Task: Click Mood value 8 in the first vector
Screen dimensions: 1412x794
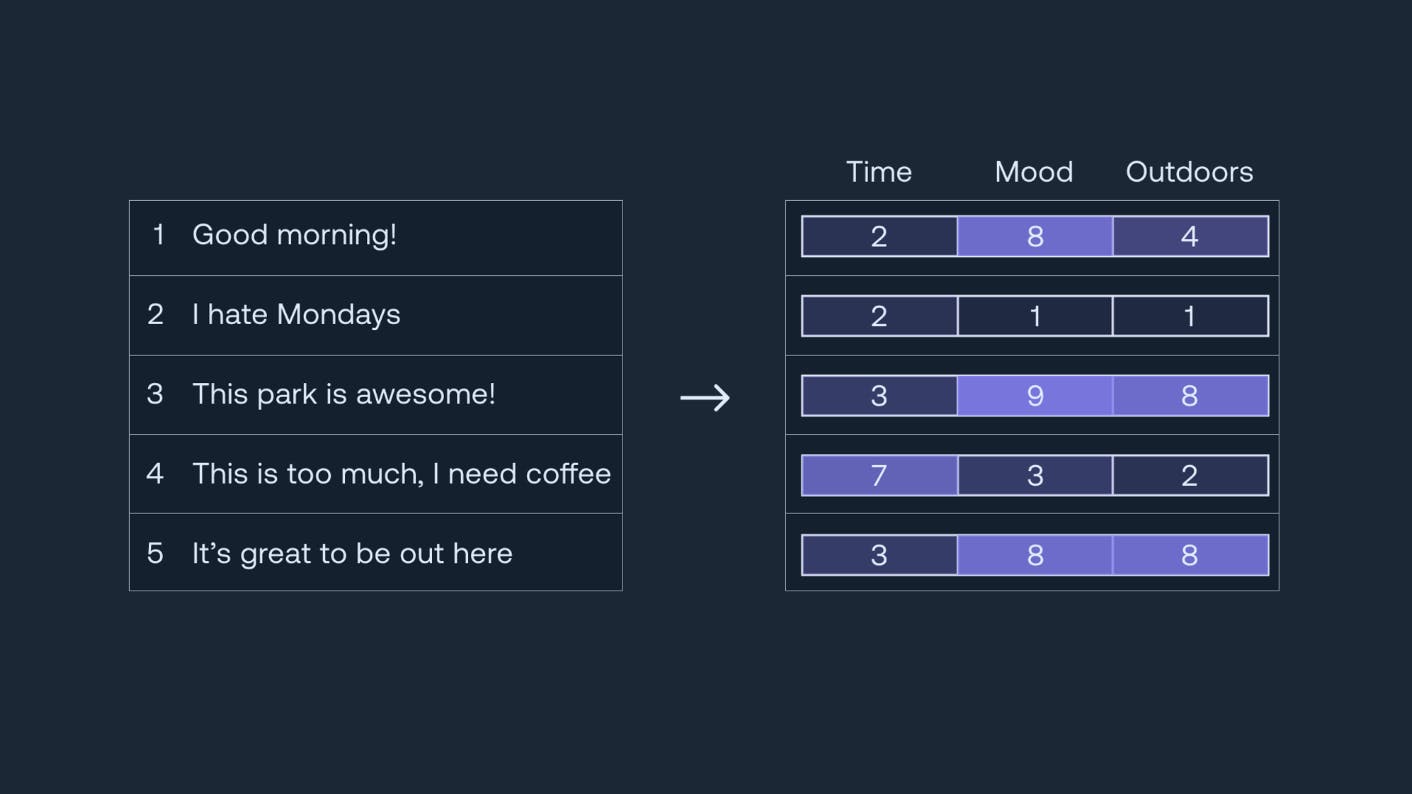Action: pyautogui.click(x=1035, y=237)
